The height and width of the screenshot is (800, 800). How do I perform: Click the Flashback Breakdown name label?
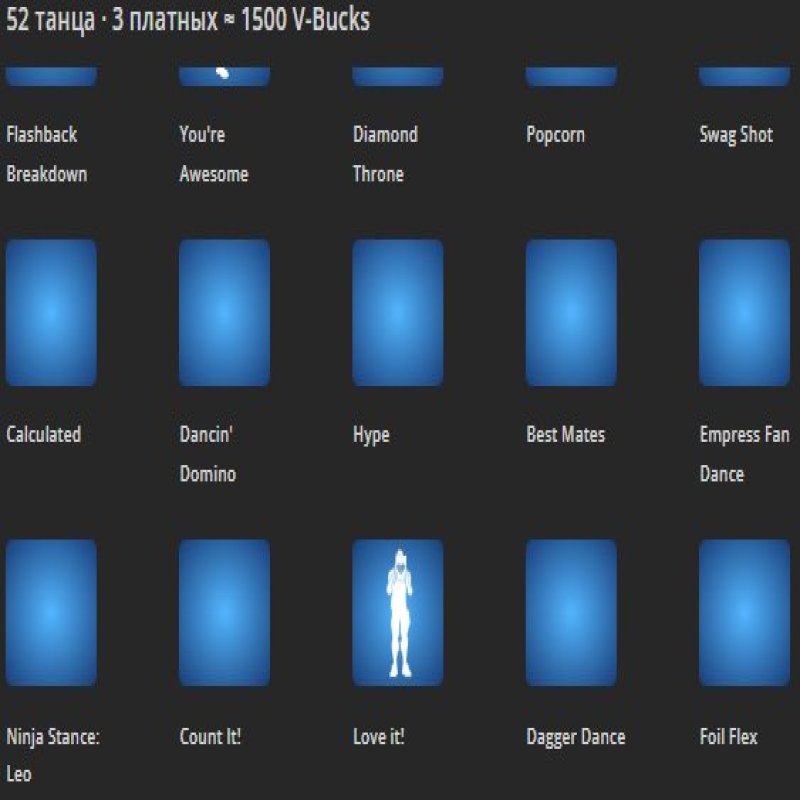tap(44, 155)
